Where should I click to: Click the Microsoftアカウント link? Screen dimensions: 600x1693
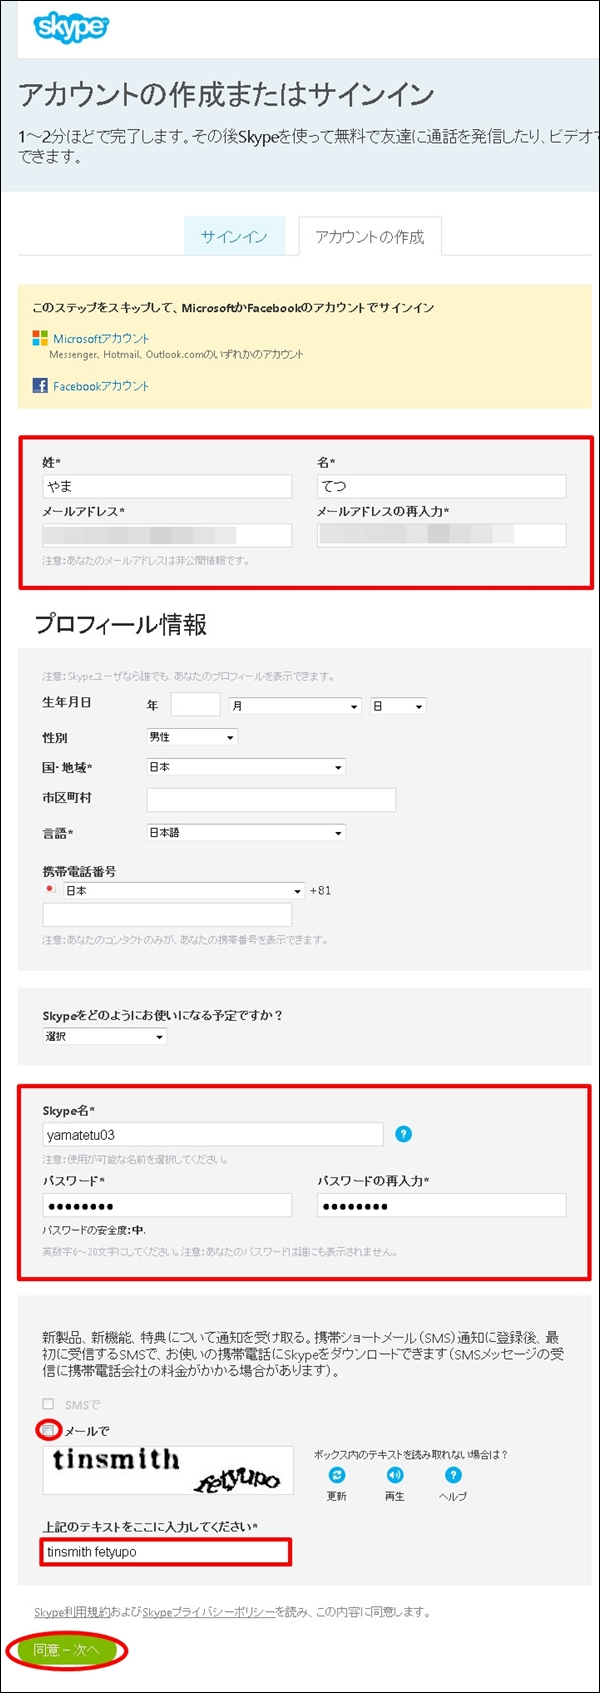tap(101, 339)
